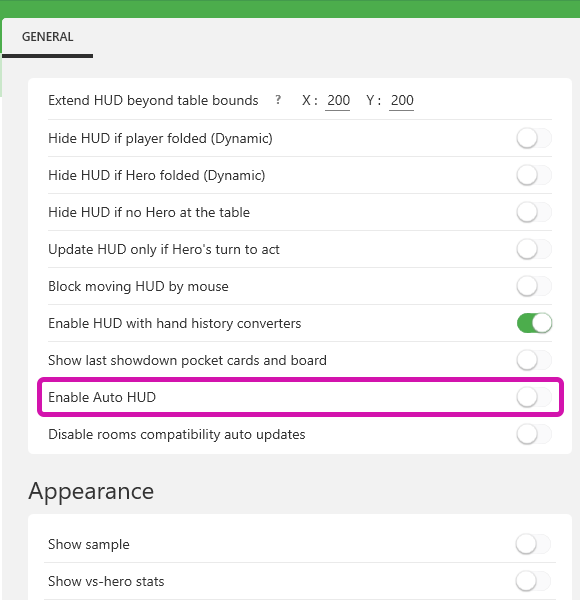Enable Block moving HUD by mouse

pyautogui.click(x=534, y=286)
